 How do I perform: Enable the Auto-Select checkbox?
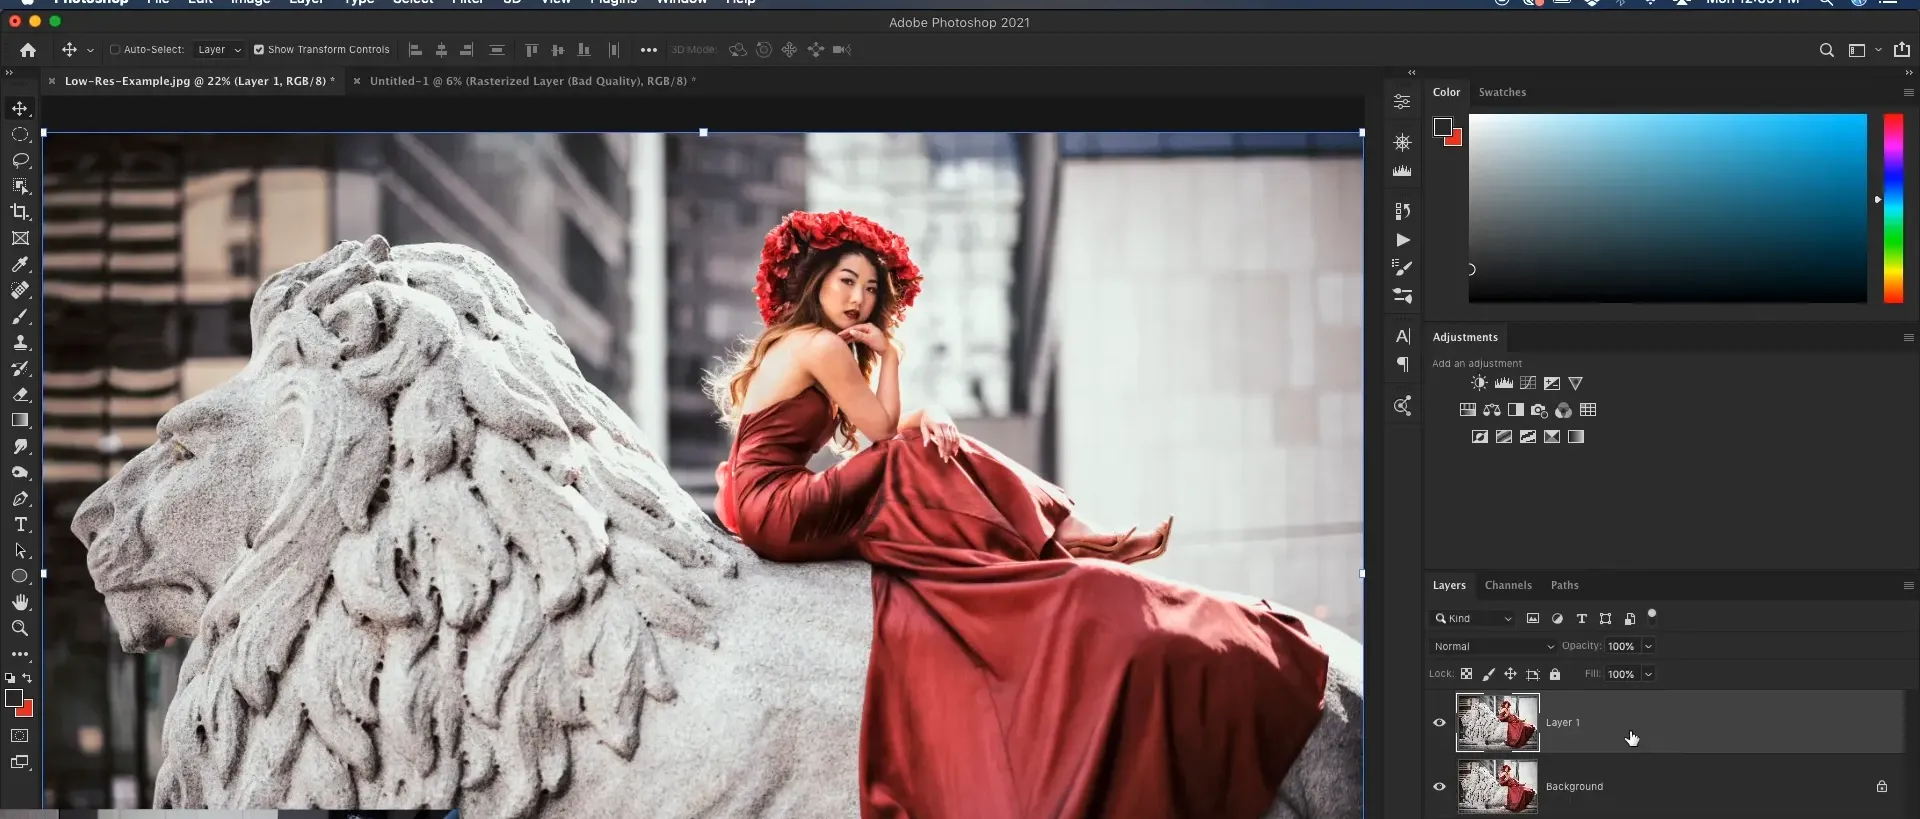[115, 50]
